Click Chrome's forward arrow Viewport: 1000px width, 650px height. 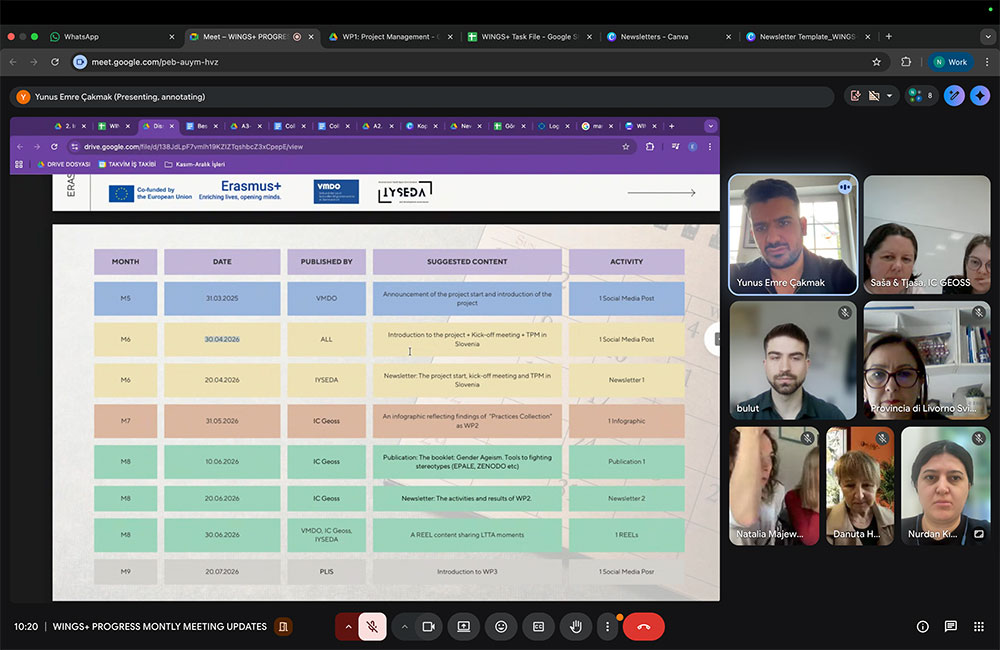[x=34, y=62]
